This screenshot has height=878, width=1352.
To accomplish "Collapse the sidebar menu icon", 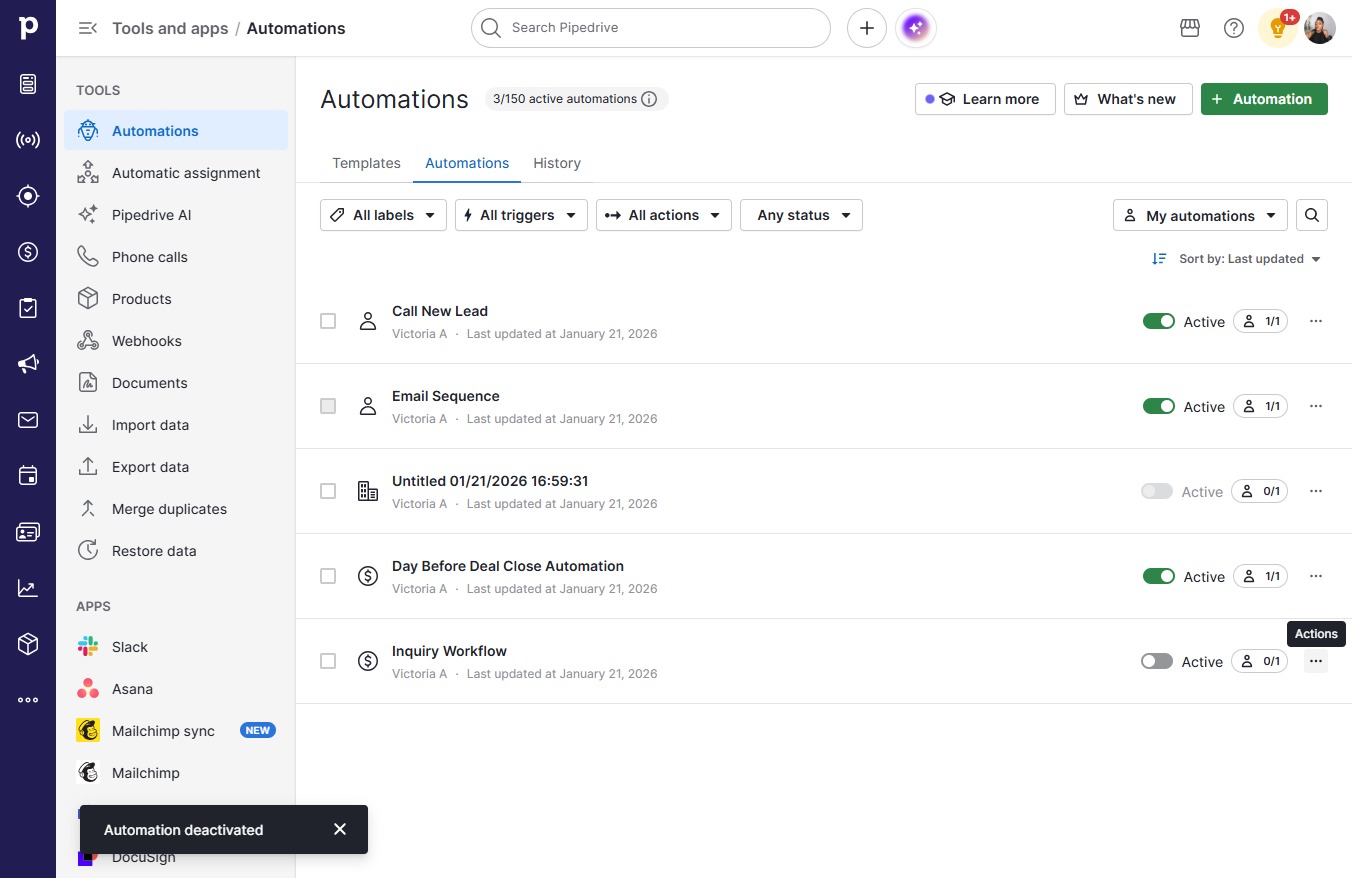I will pos(88,28).
